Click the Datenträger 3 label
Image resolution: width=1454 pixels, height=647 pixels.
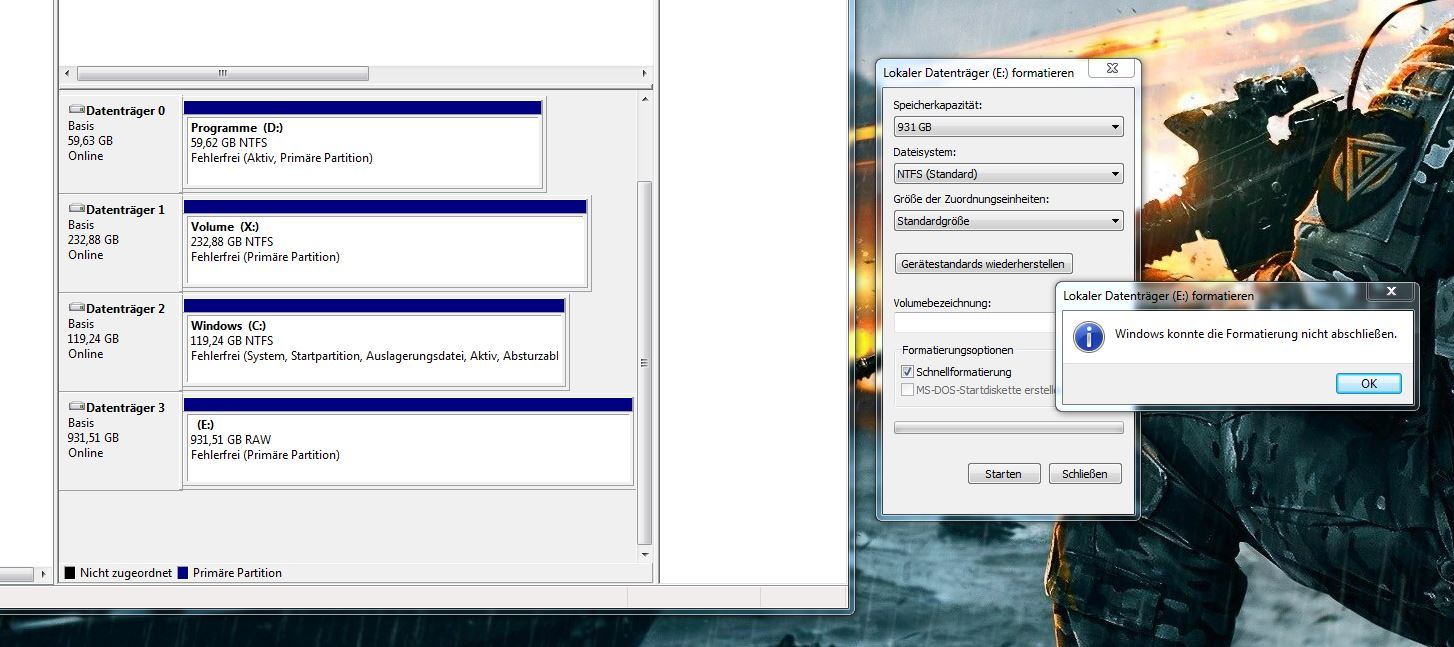[x=126, y=408]
